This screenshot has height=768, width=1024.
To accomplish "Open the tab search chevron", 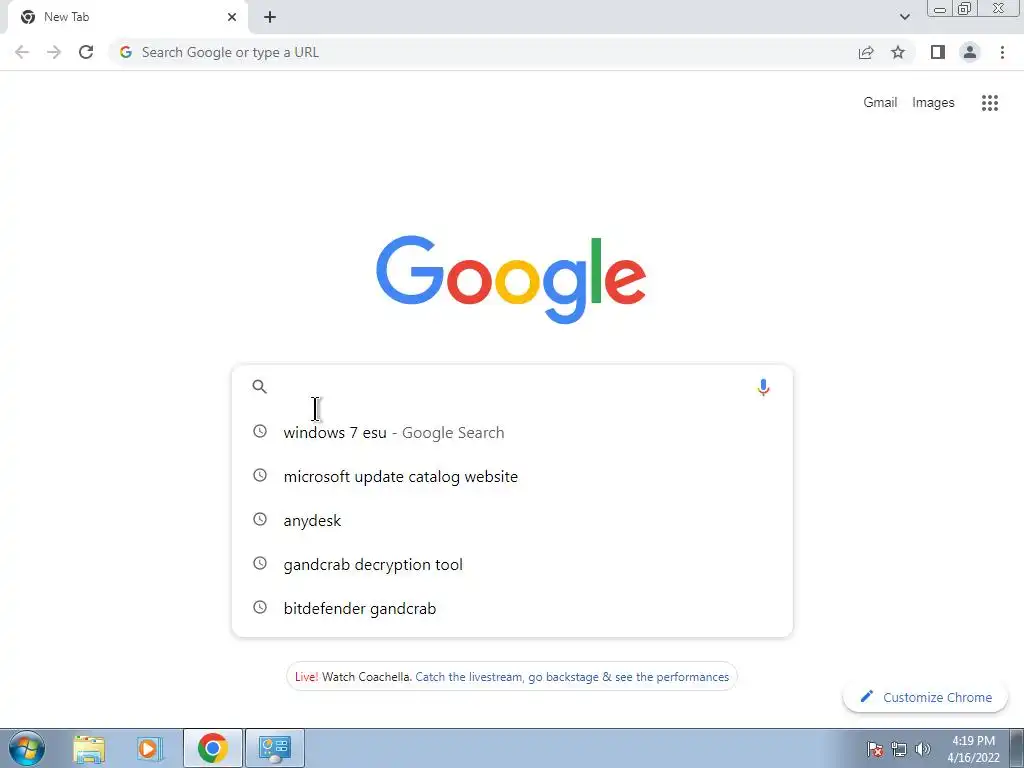I will pos(904,17).
